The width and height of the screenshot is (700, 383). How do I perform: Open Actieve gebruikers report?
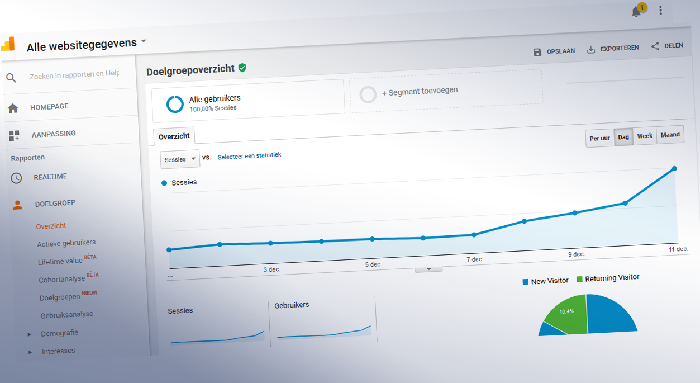coord(67,243)
